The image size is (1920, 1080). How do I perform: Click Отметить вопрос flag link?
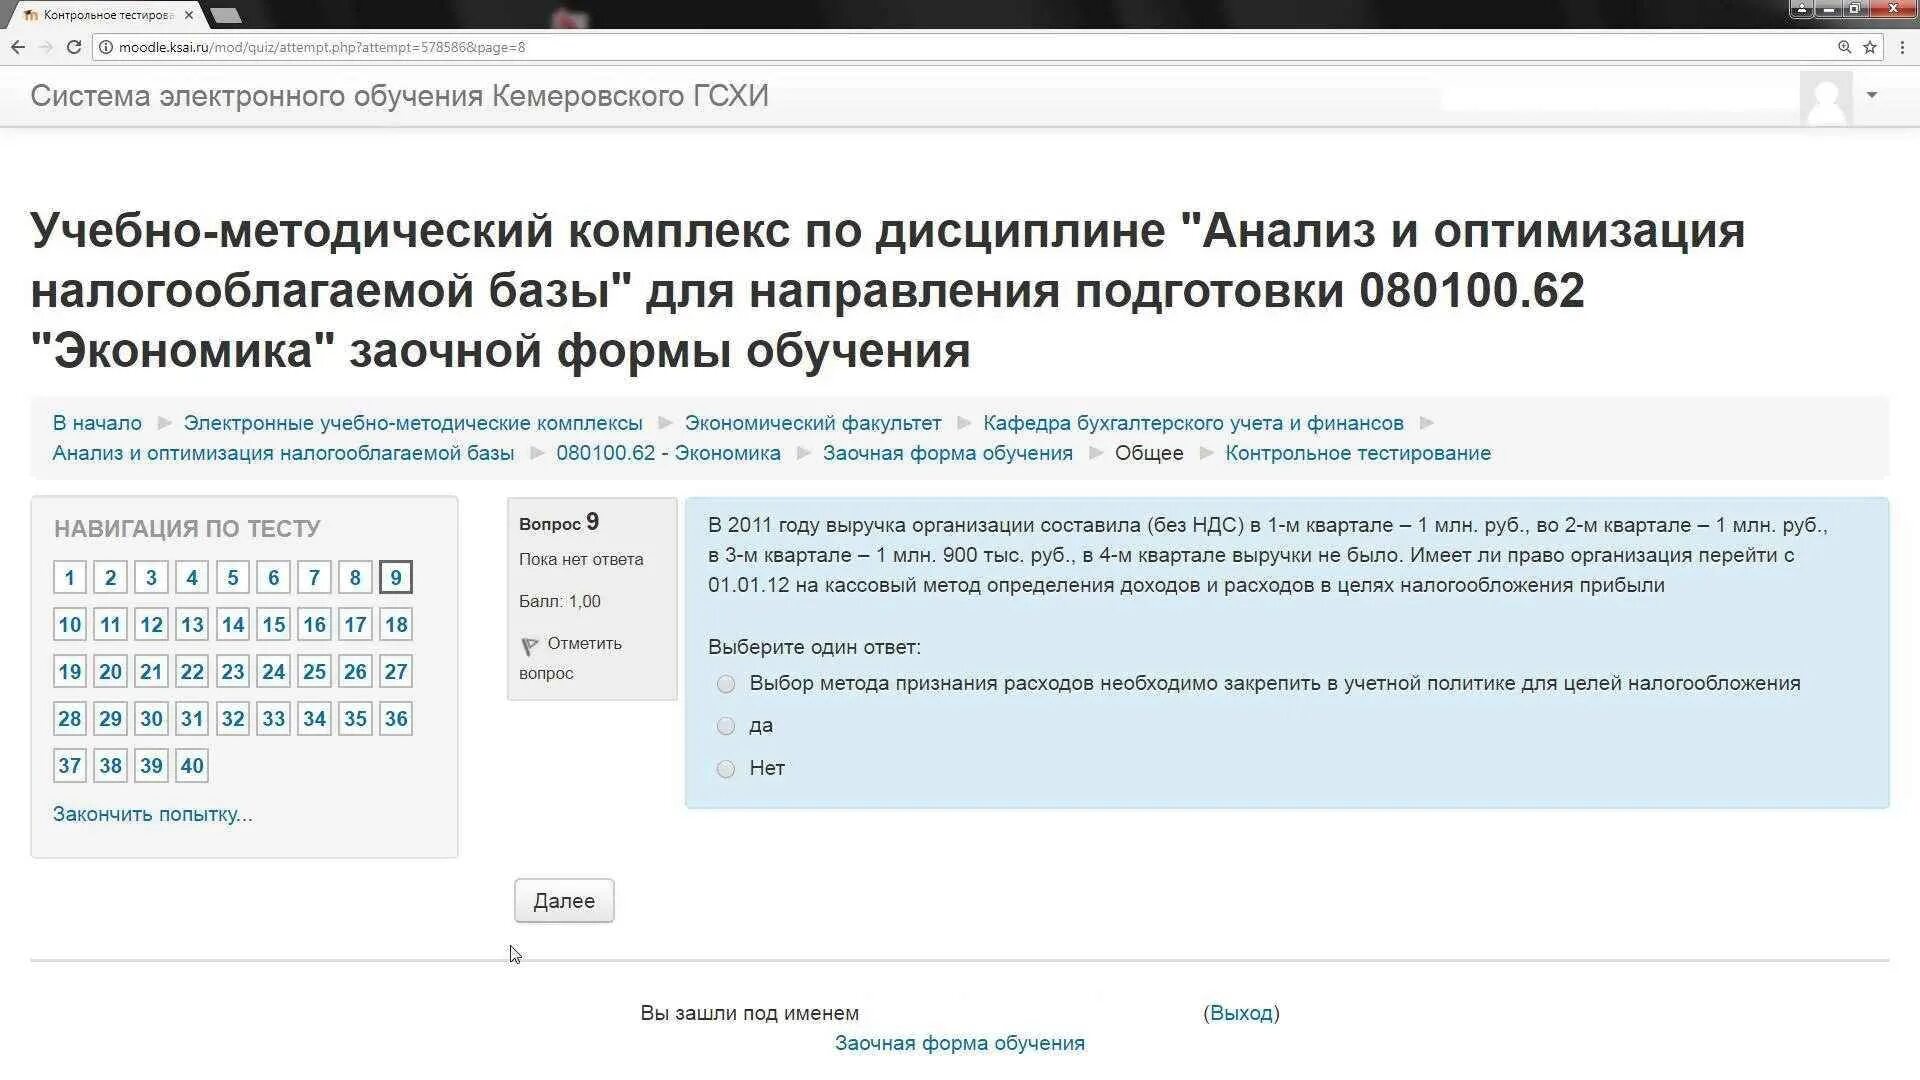point(570,658)
